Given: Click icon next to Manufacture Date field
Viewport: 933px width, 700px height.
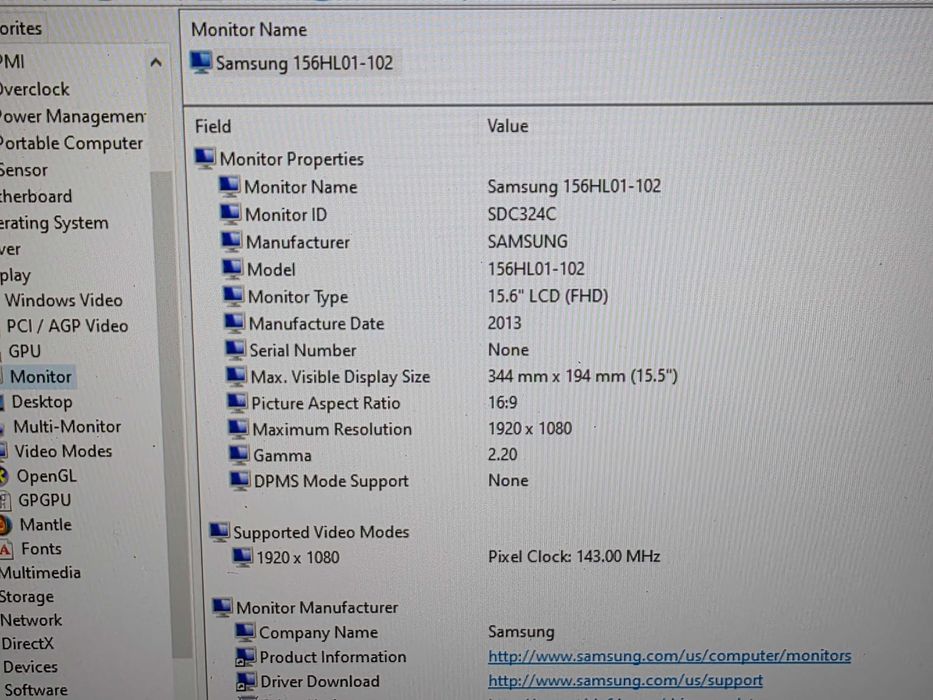Looking at the screenshot, I should (234, 323).
